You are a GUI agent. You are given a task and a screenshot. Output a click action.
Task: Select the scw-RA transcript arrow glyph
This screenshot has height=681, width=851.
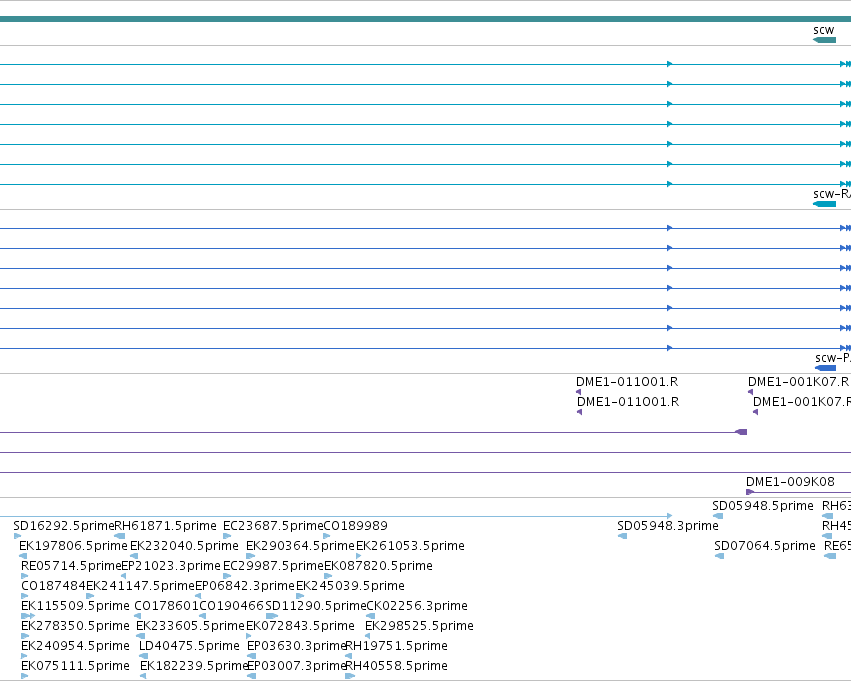point(824,204)
